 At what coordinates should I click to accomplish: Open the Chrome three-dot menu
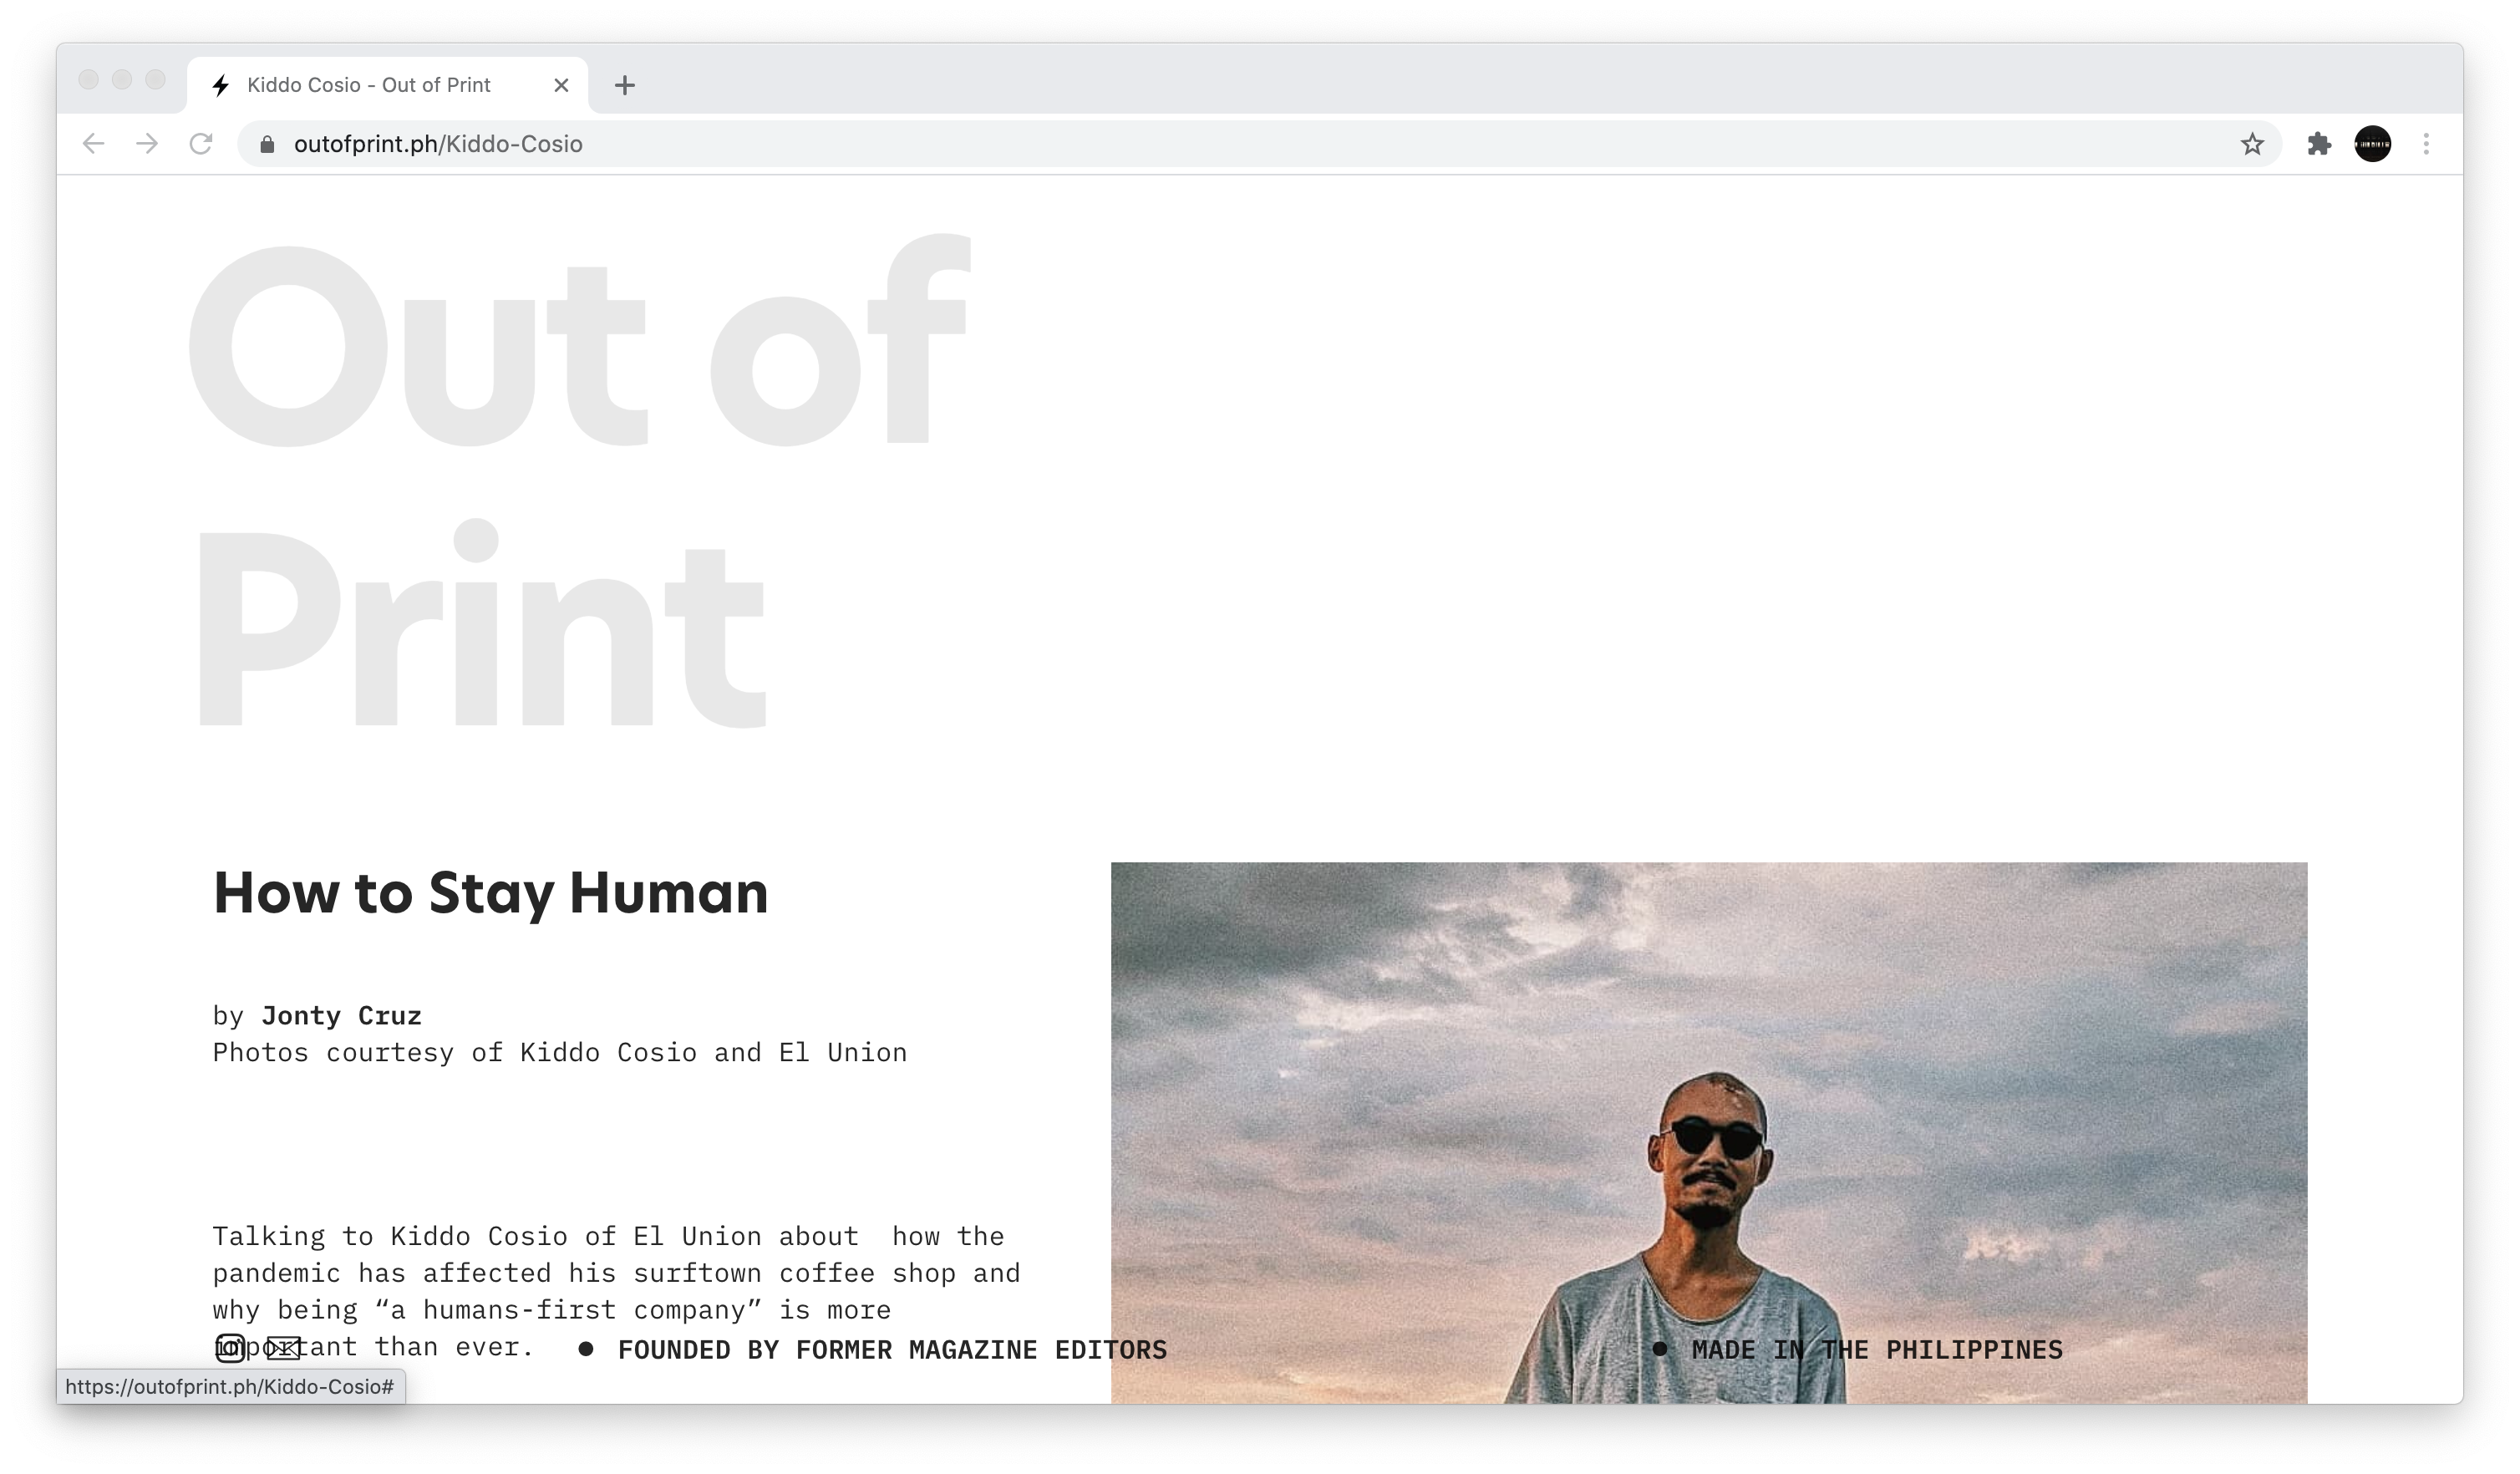[x=2426, y=144]
